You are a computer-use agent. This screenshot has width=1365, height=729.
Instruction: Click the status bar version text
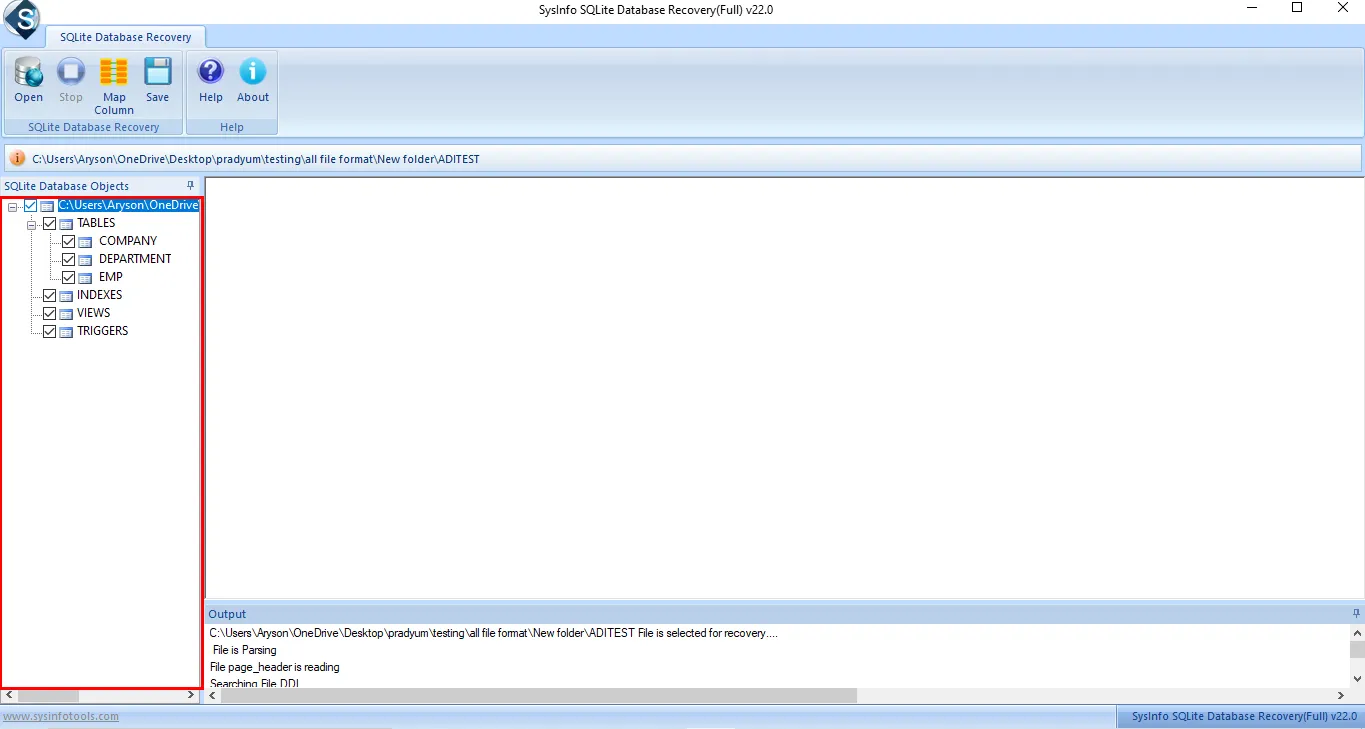(x=1244, y=716)
